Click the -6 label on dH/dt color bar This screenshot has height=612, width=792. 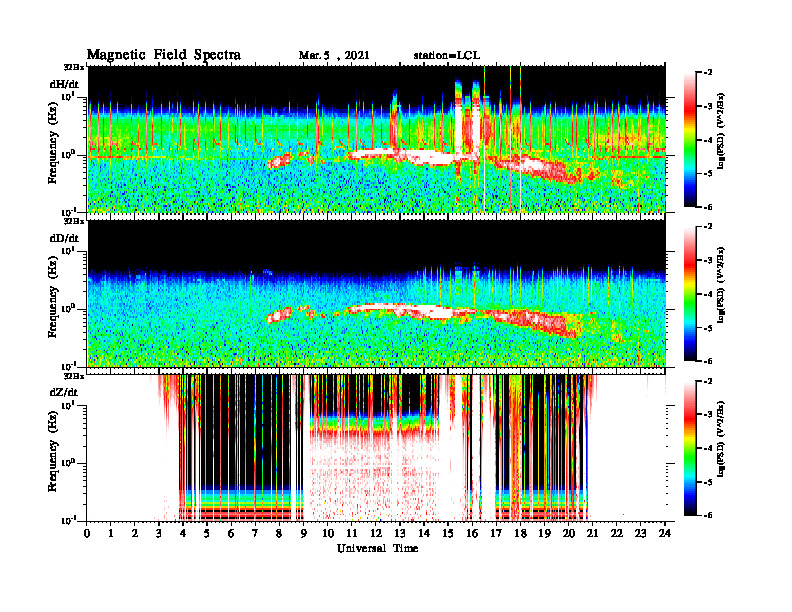click(708, 207)
